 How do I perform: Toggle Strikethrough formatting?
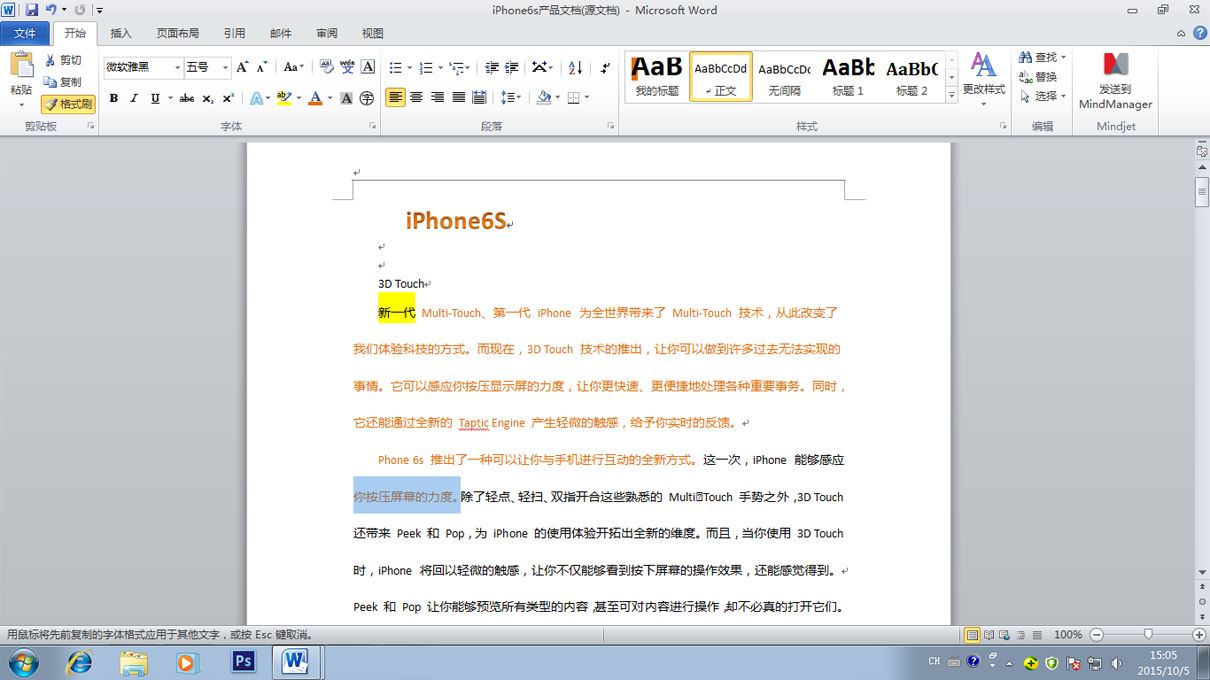coord(186,98)
